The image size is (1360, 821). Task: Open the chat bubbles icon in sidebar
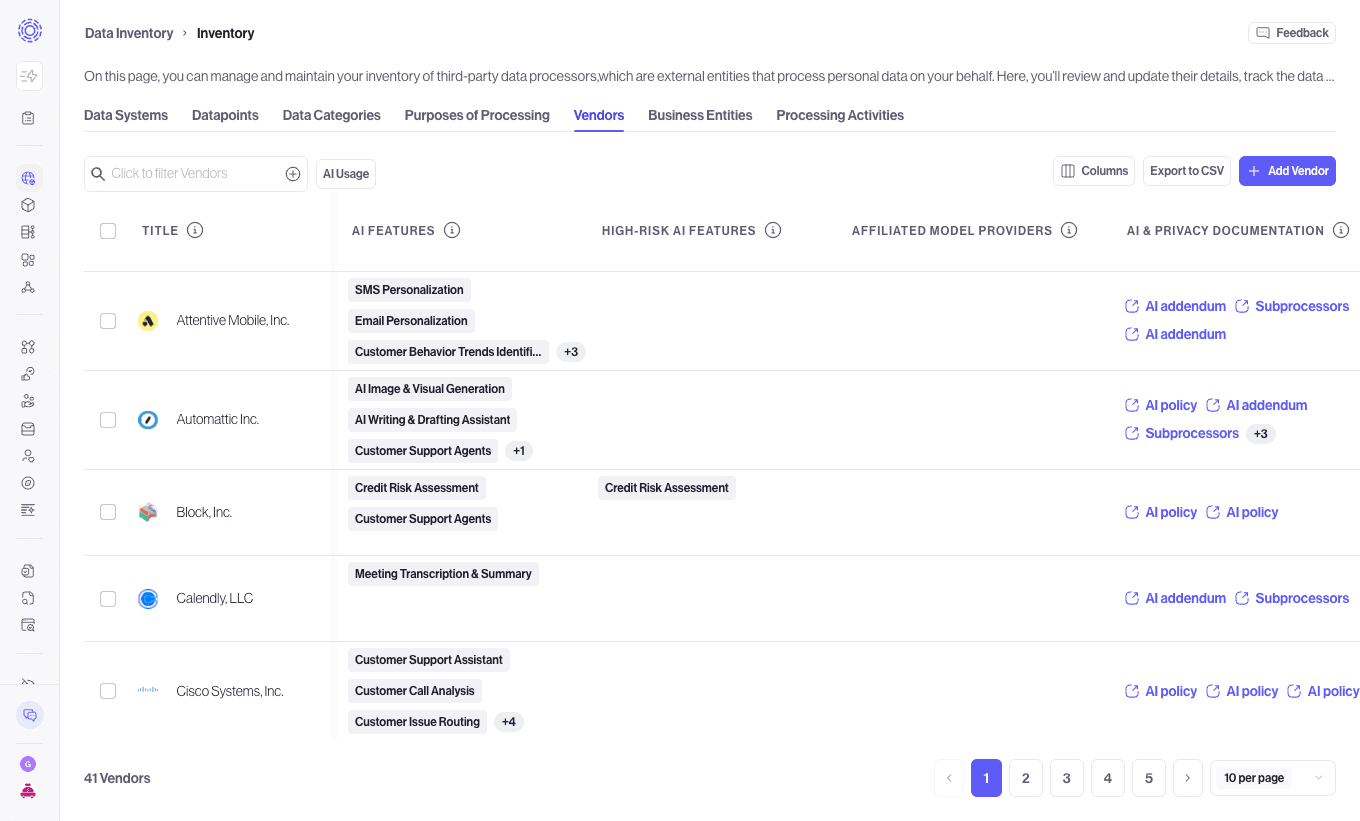pyautogui.click(x=30, y=715)
